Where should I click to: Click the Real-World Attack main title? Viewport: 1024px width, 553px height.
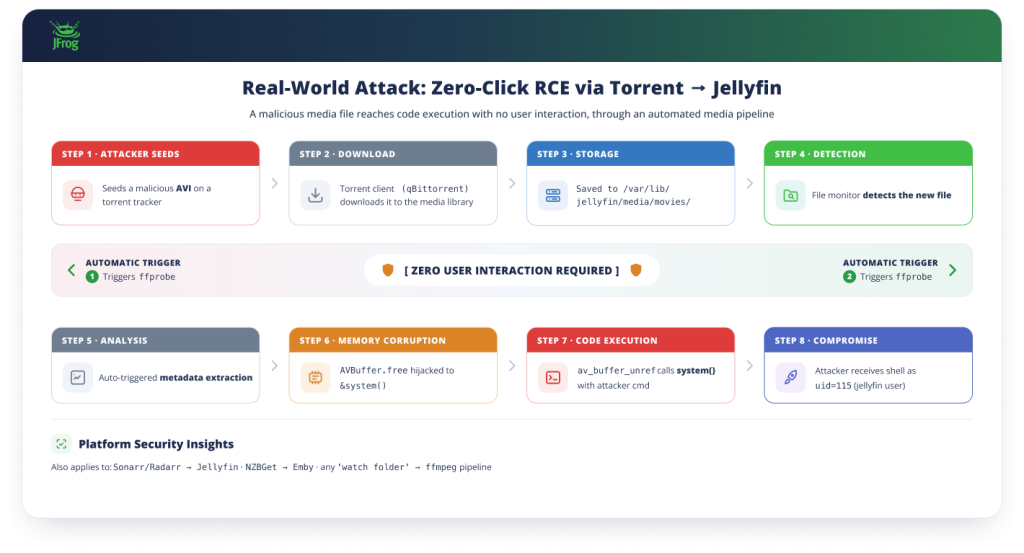coord(512,87)
